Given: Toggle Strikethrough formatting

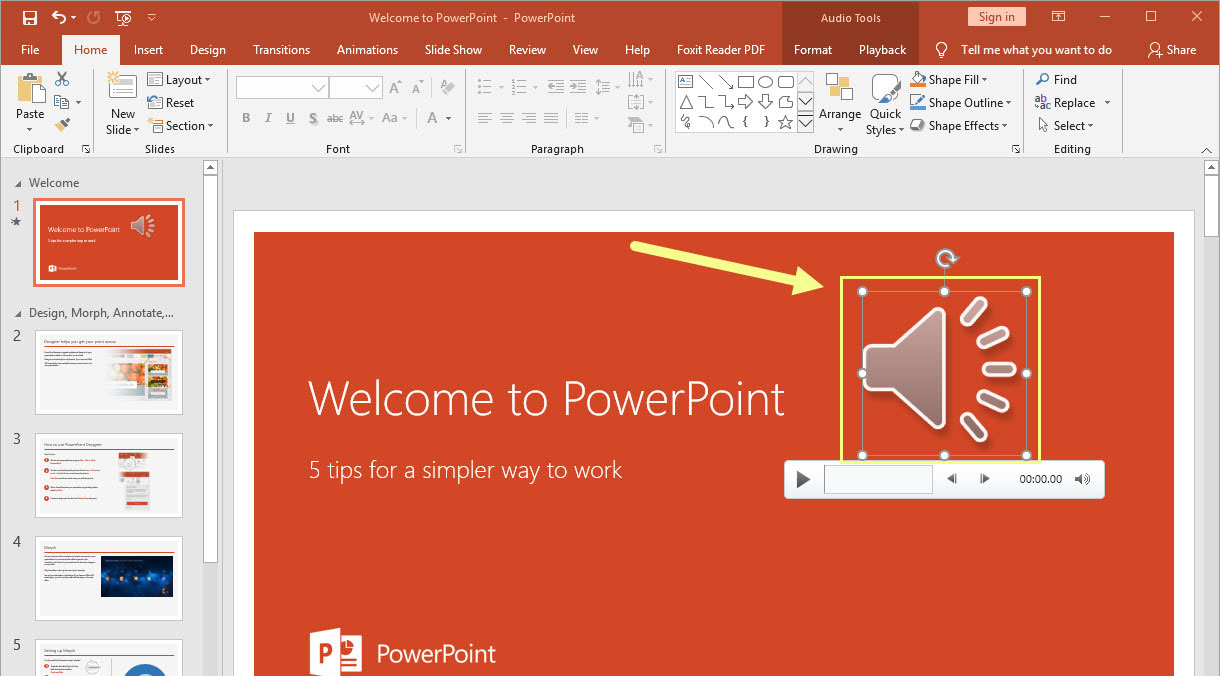Looking at the screenshot, I should 335,118.
